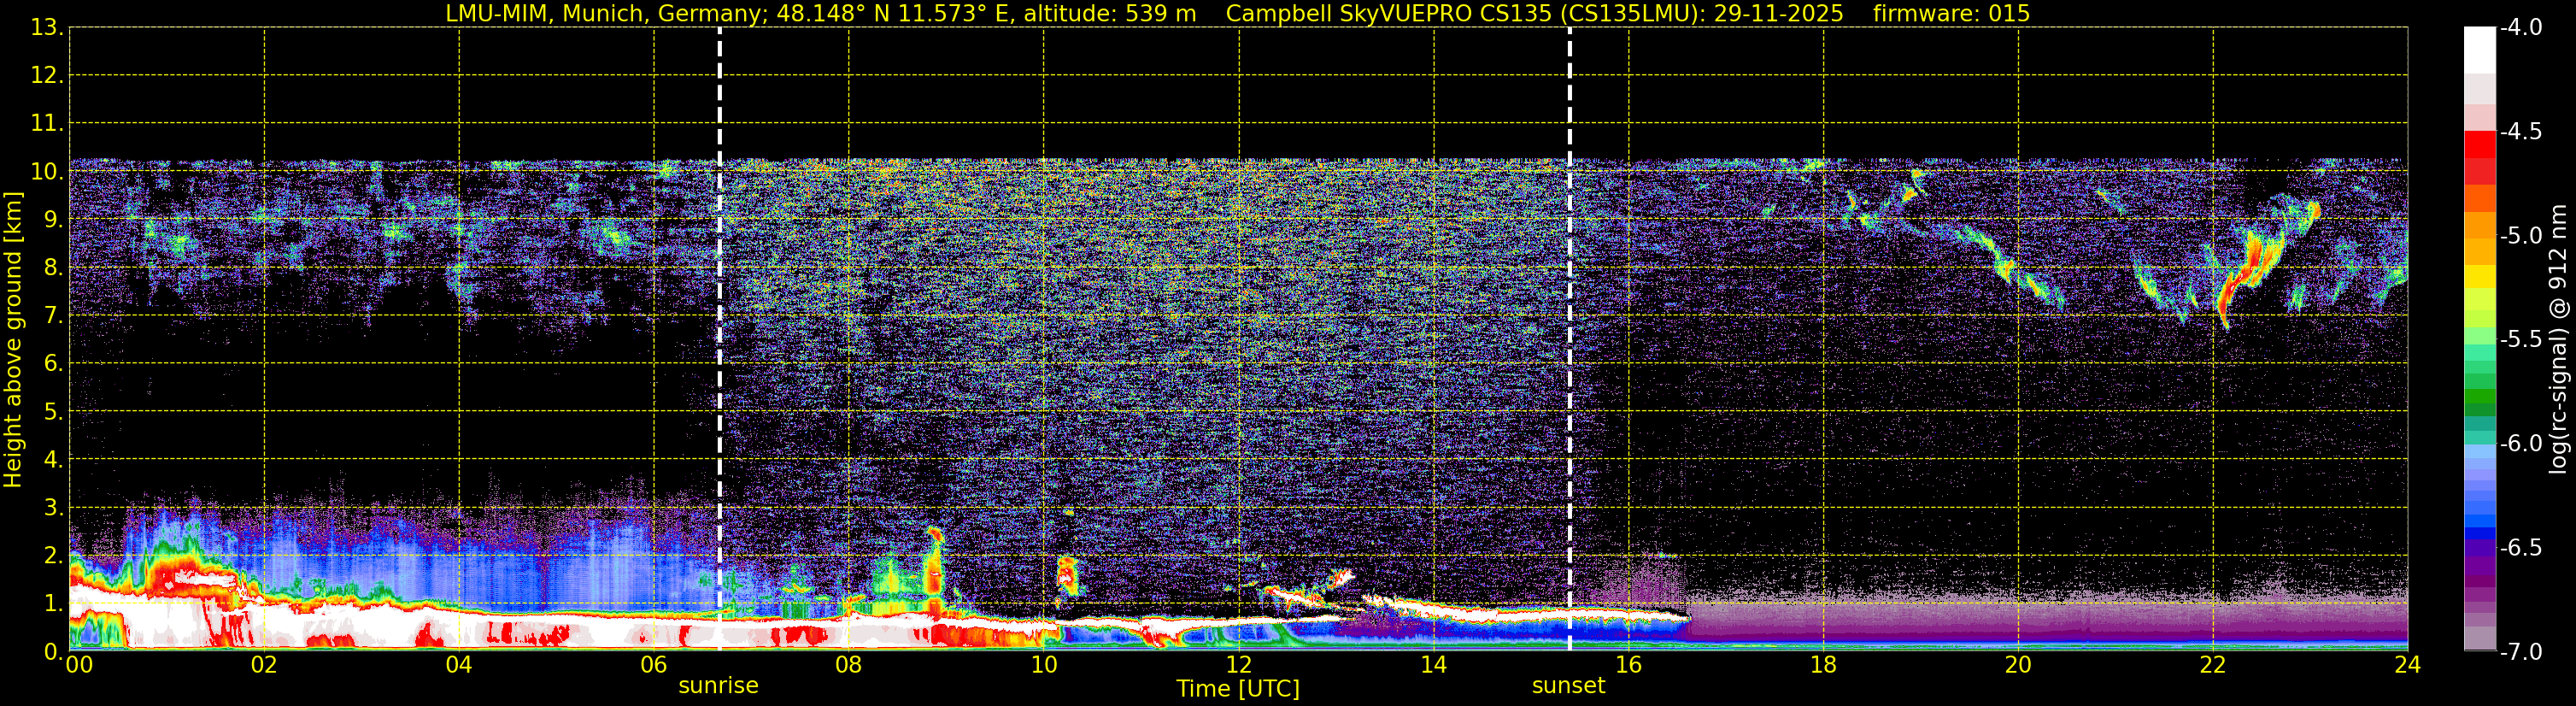Click the time axis tick "20"
Viewport: 2576px width, 706px height.
2018,665
